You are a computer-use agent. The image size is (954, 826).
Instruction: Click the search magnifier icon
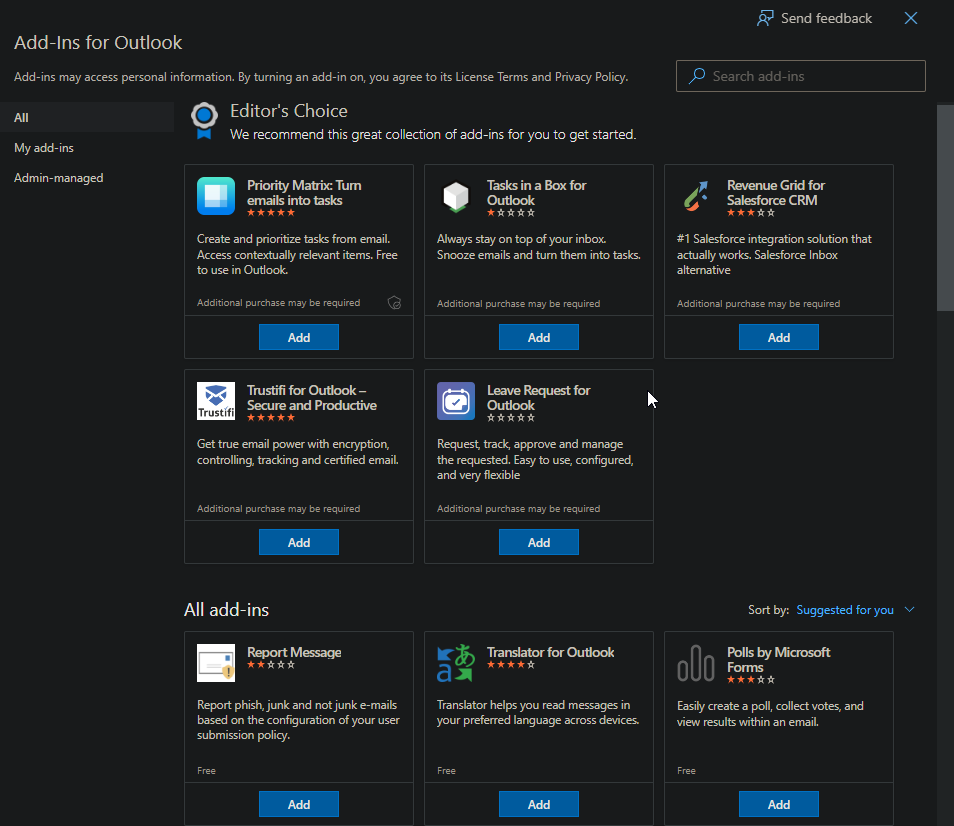pos(696,75)
